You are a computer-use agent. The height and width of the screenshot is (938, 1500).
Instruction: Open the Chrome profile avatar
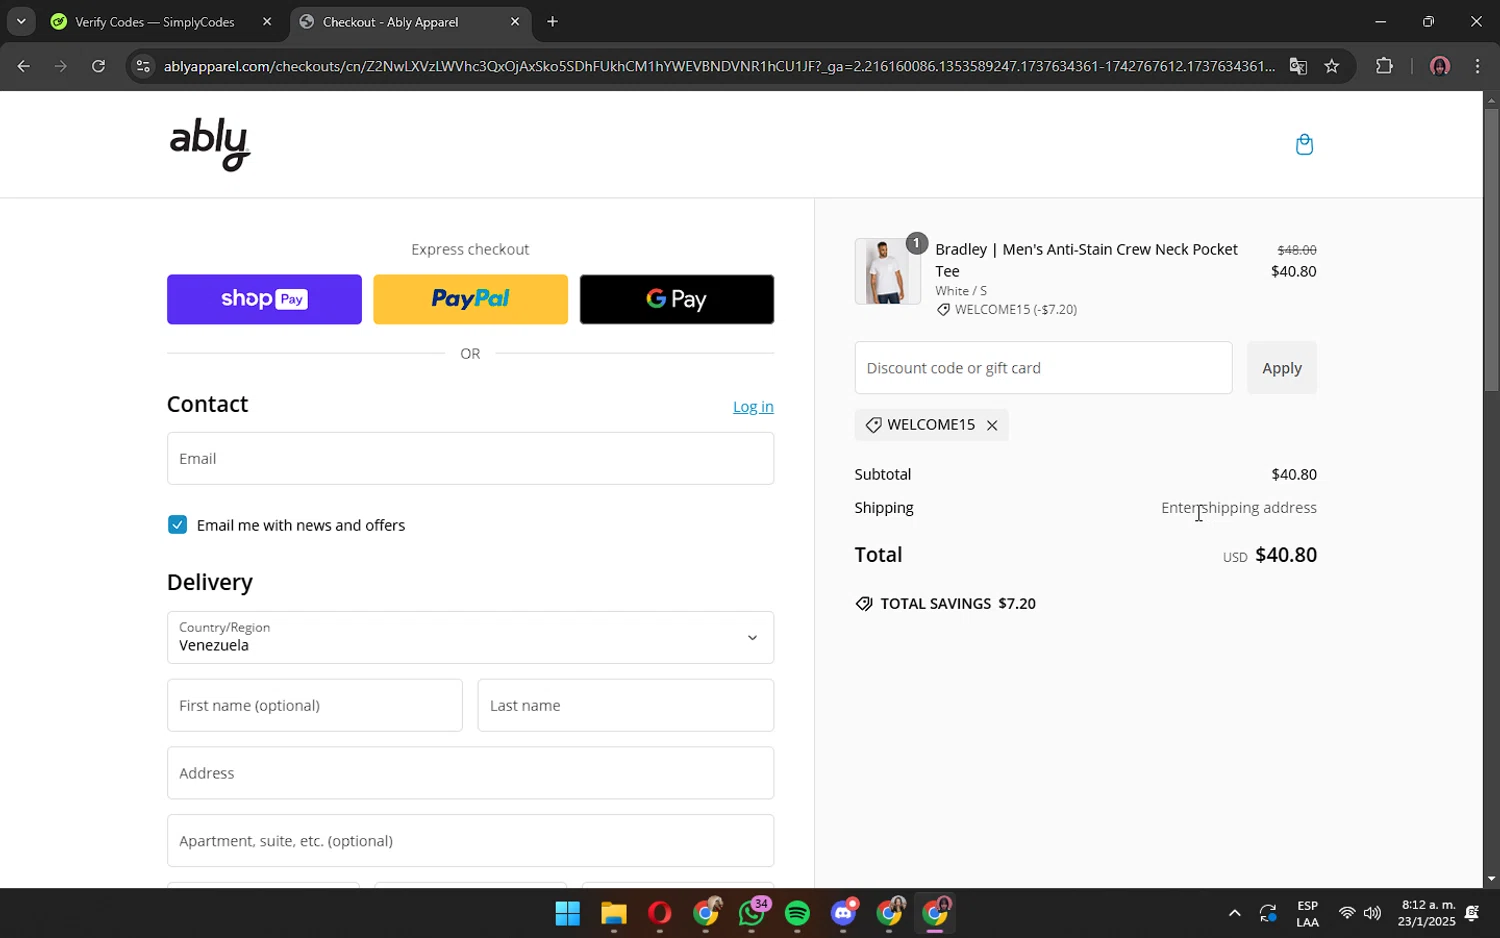click(1440, 66)
